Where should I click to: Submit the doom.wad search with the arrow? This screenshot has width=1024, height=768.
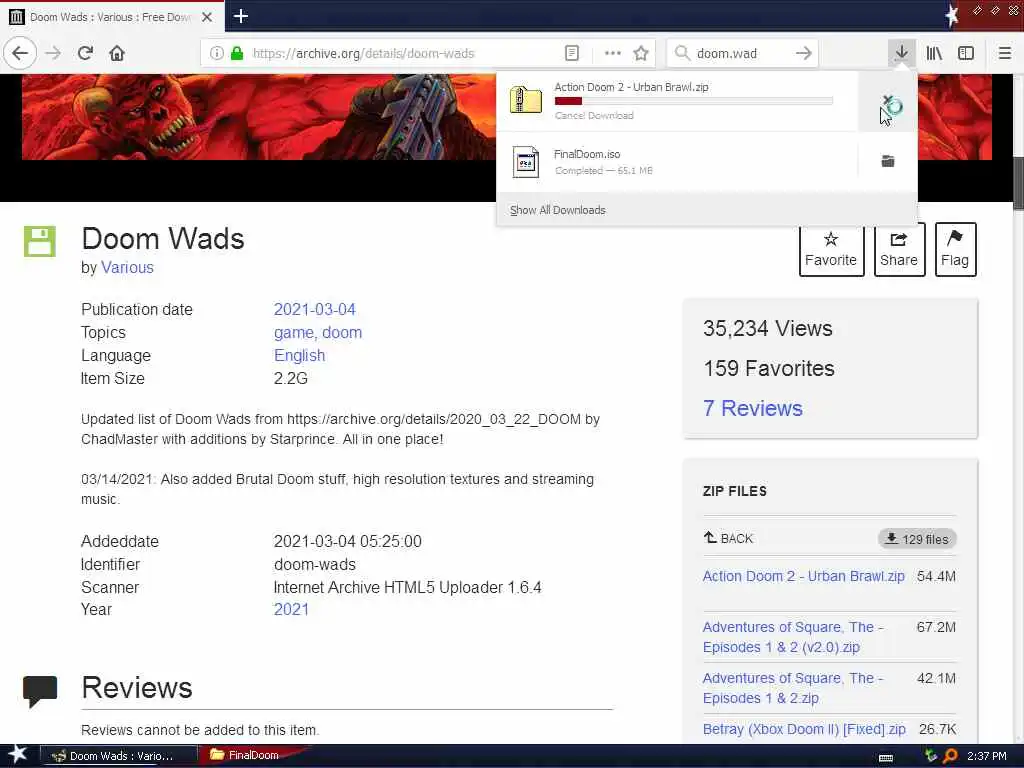(803, 53)
